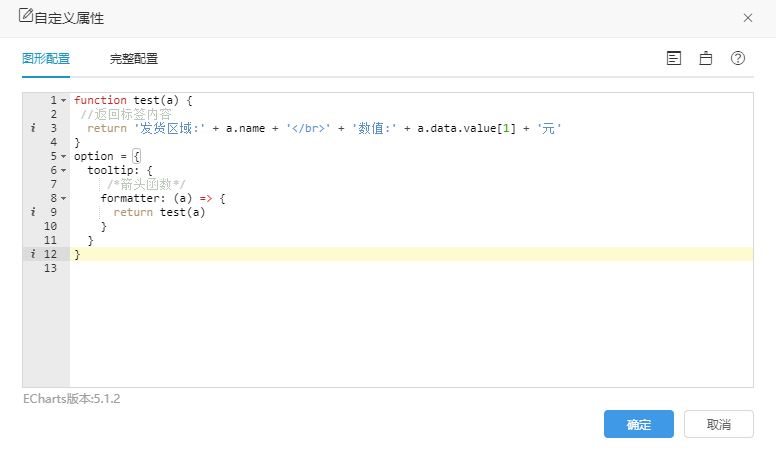Click the edit pencil icon beside 自定义属性
This screenshot has width=776, height=453.
tap(26, 15)
